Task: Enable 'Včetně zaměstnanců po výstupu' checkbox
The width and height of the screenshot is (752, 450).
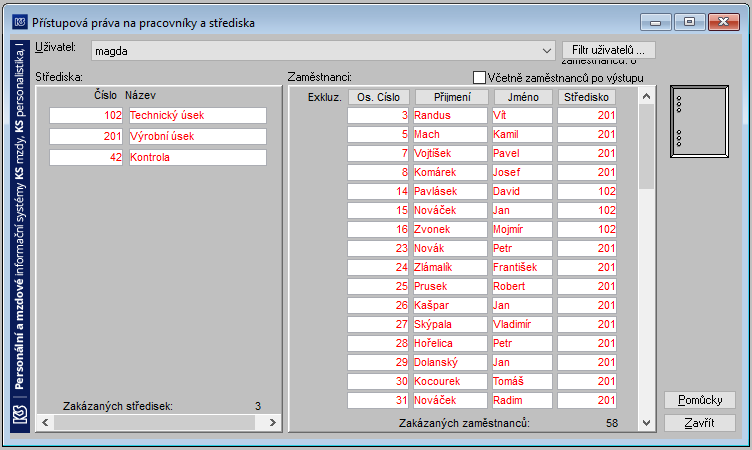Action: (x=479, y=77)
